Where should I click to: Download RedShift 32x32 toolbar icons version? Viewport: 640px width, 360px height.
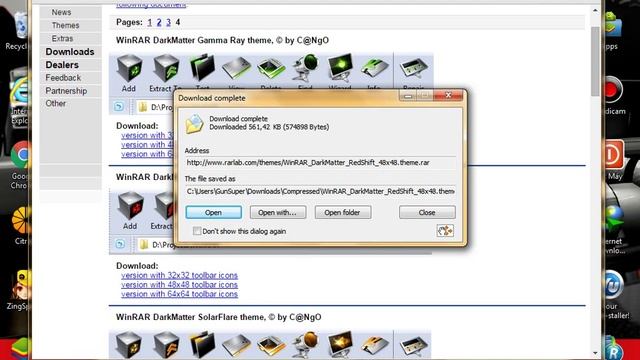(x=179, y=276)
